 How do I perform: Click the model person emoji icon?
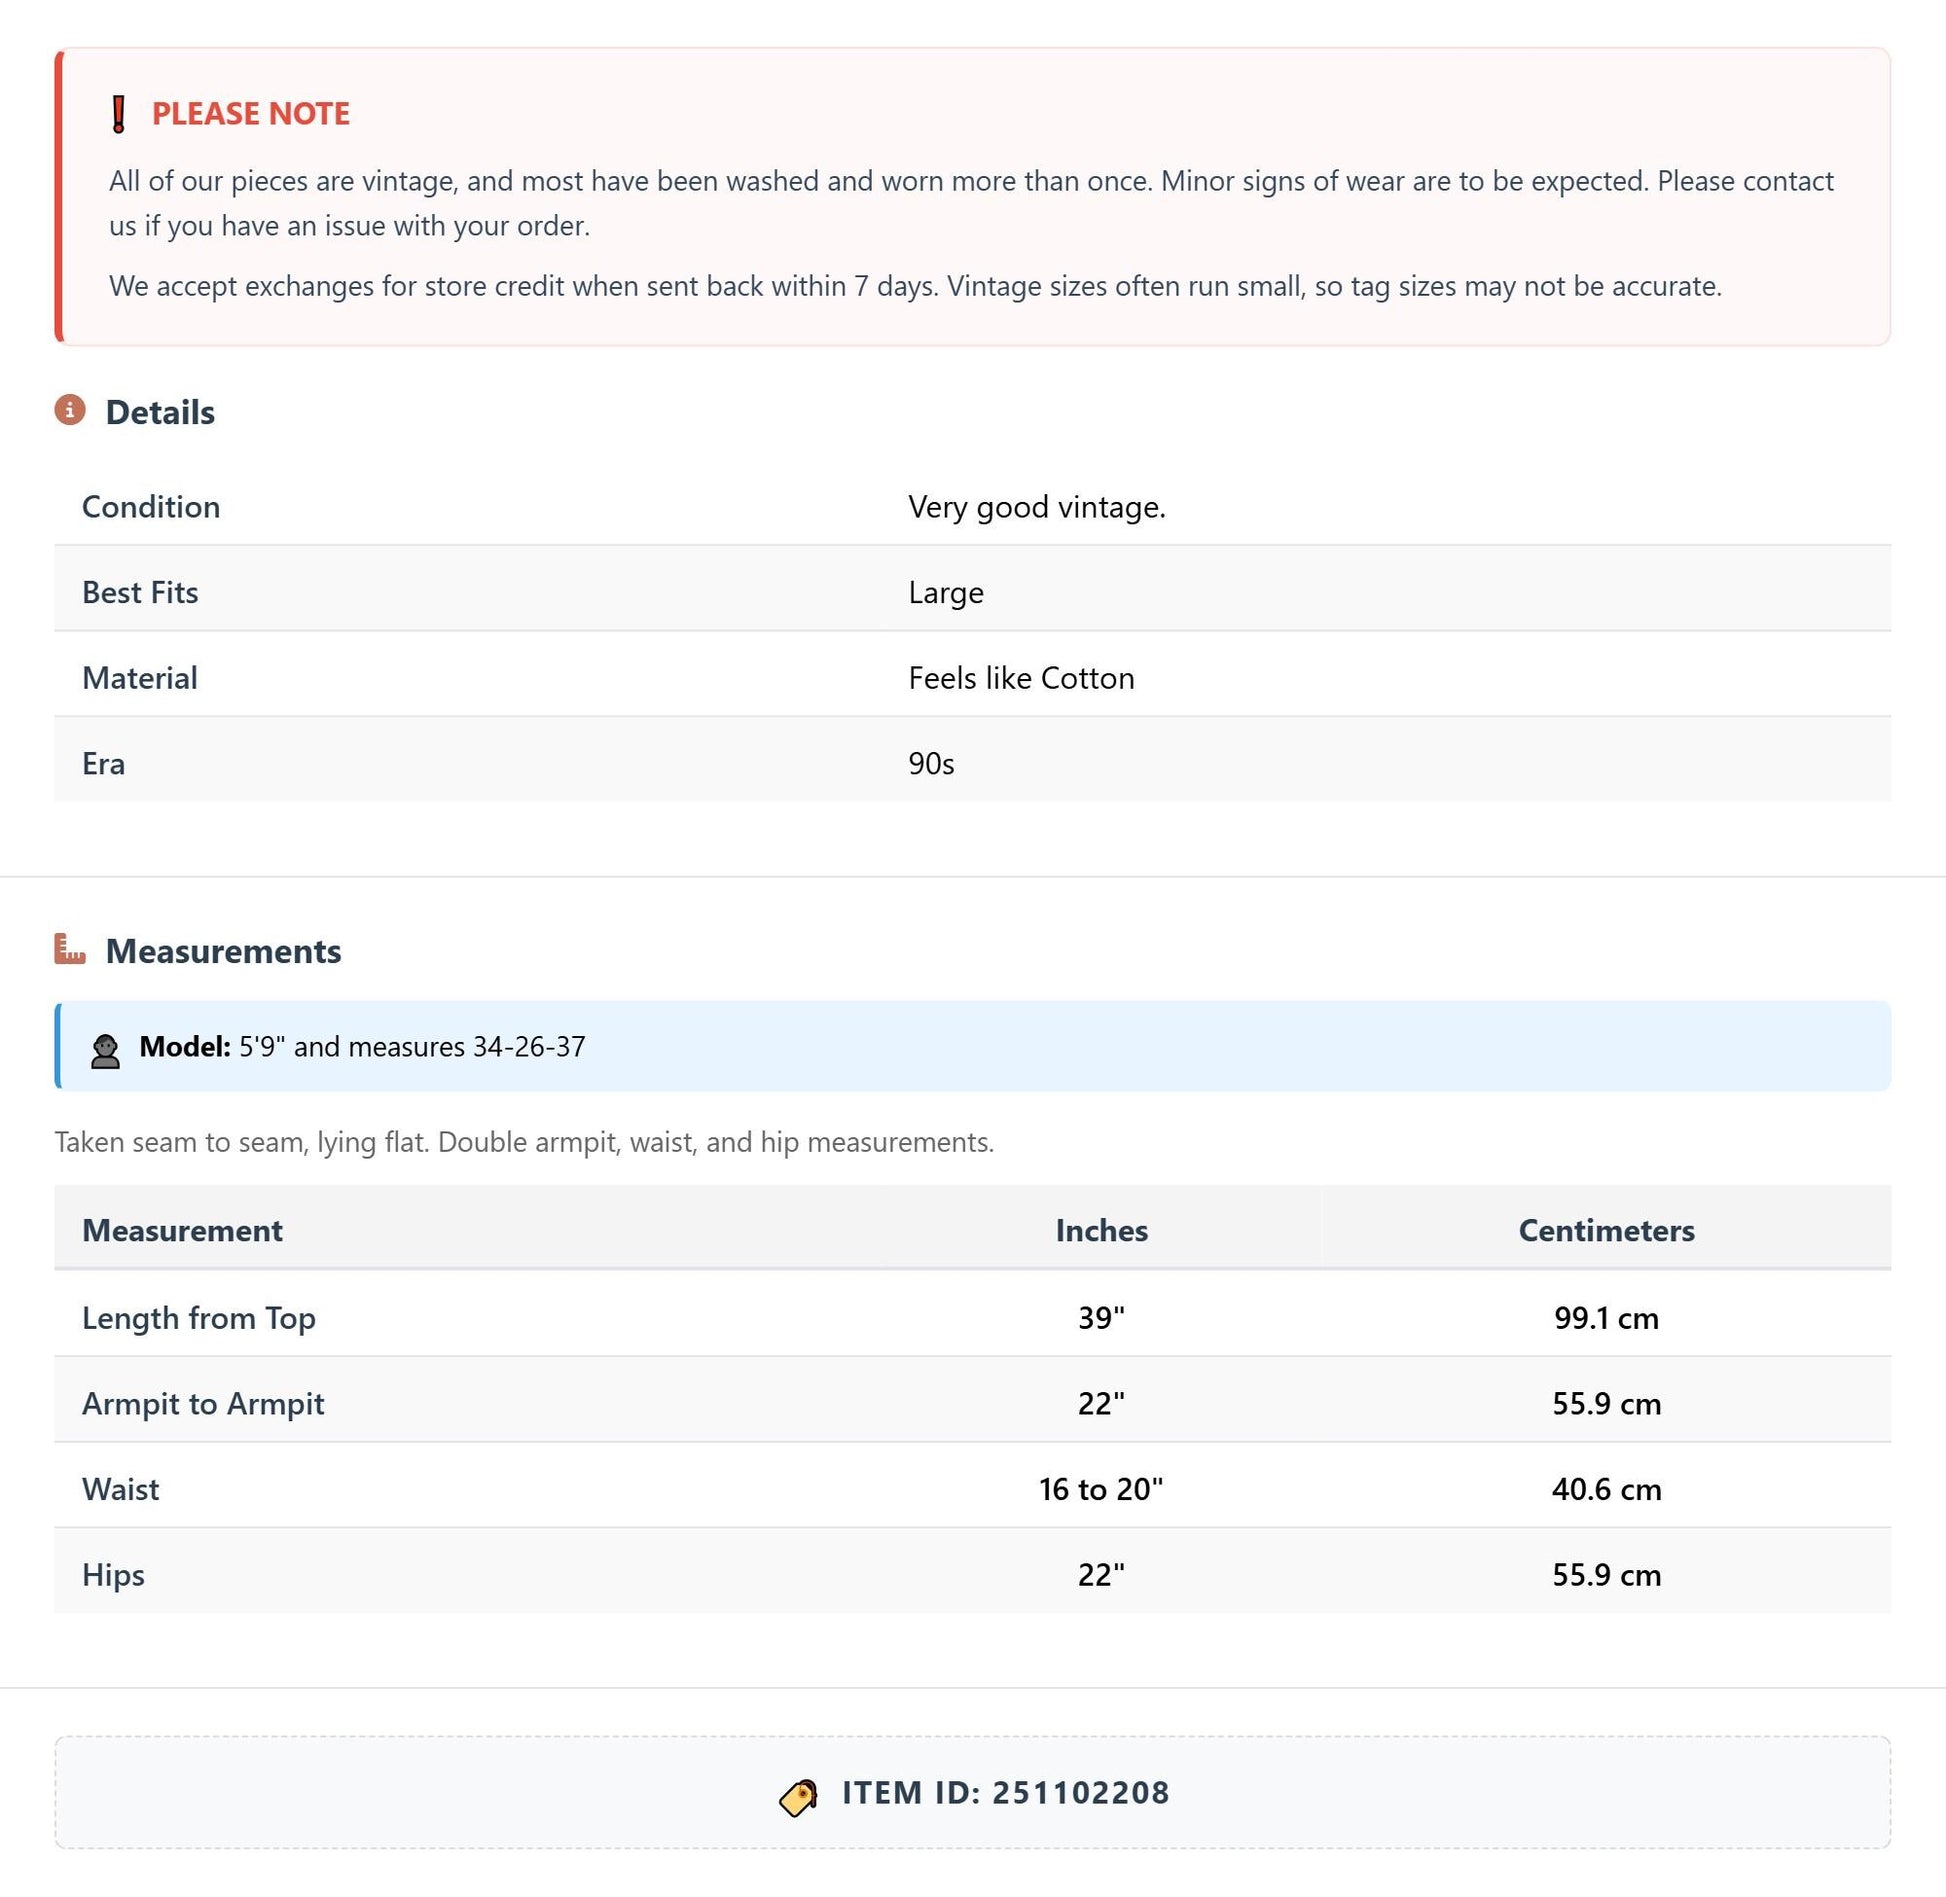(x=105, y=1051)
